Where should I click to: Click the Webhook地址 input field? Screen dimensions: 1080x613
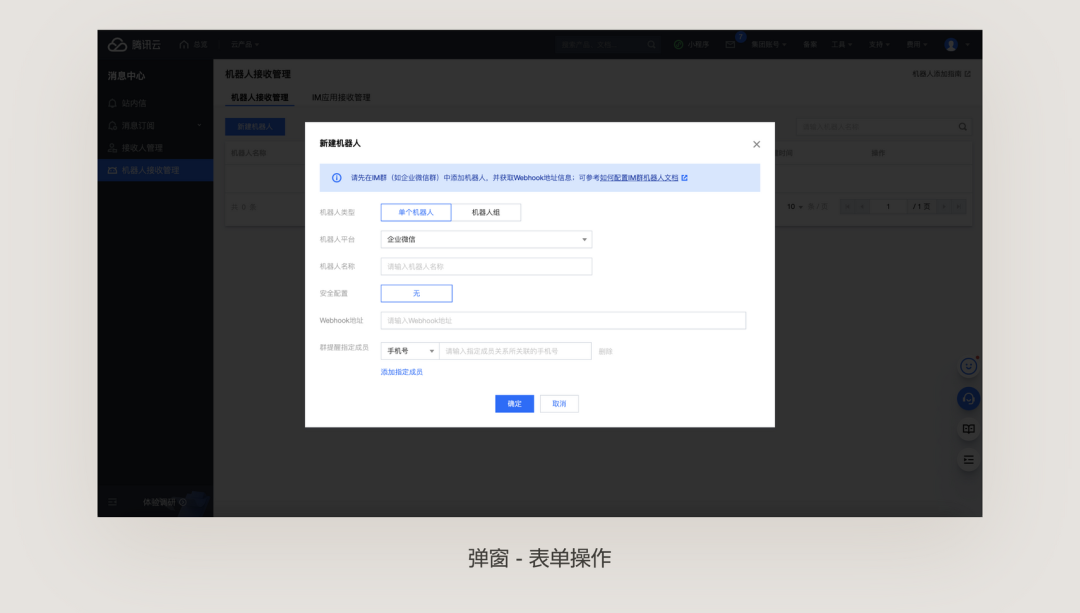coord(563,320)
